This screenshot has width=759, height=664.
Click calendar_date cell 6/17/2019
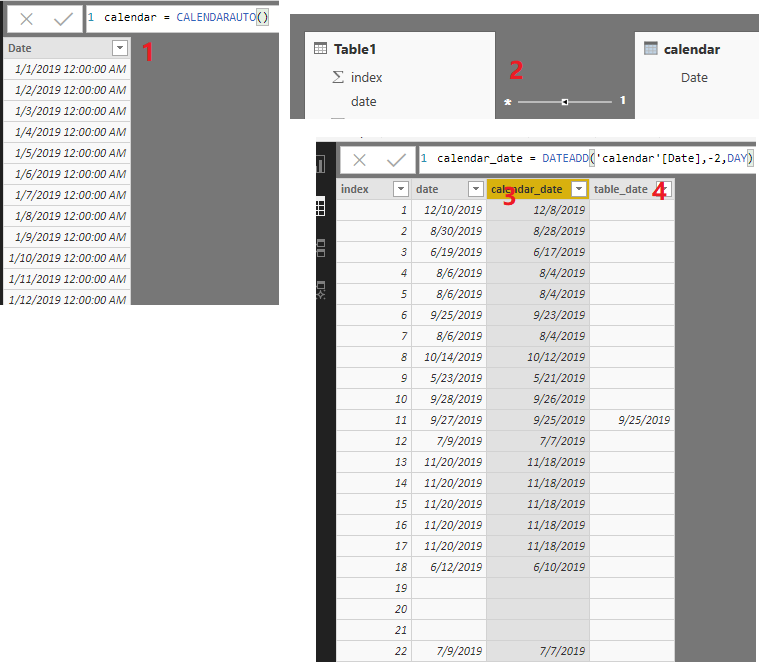[538, 252]
